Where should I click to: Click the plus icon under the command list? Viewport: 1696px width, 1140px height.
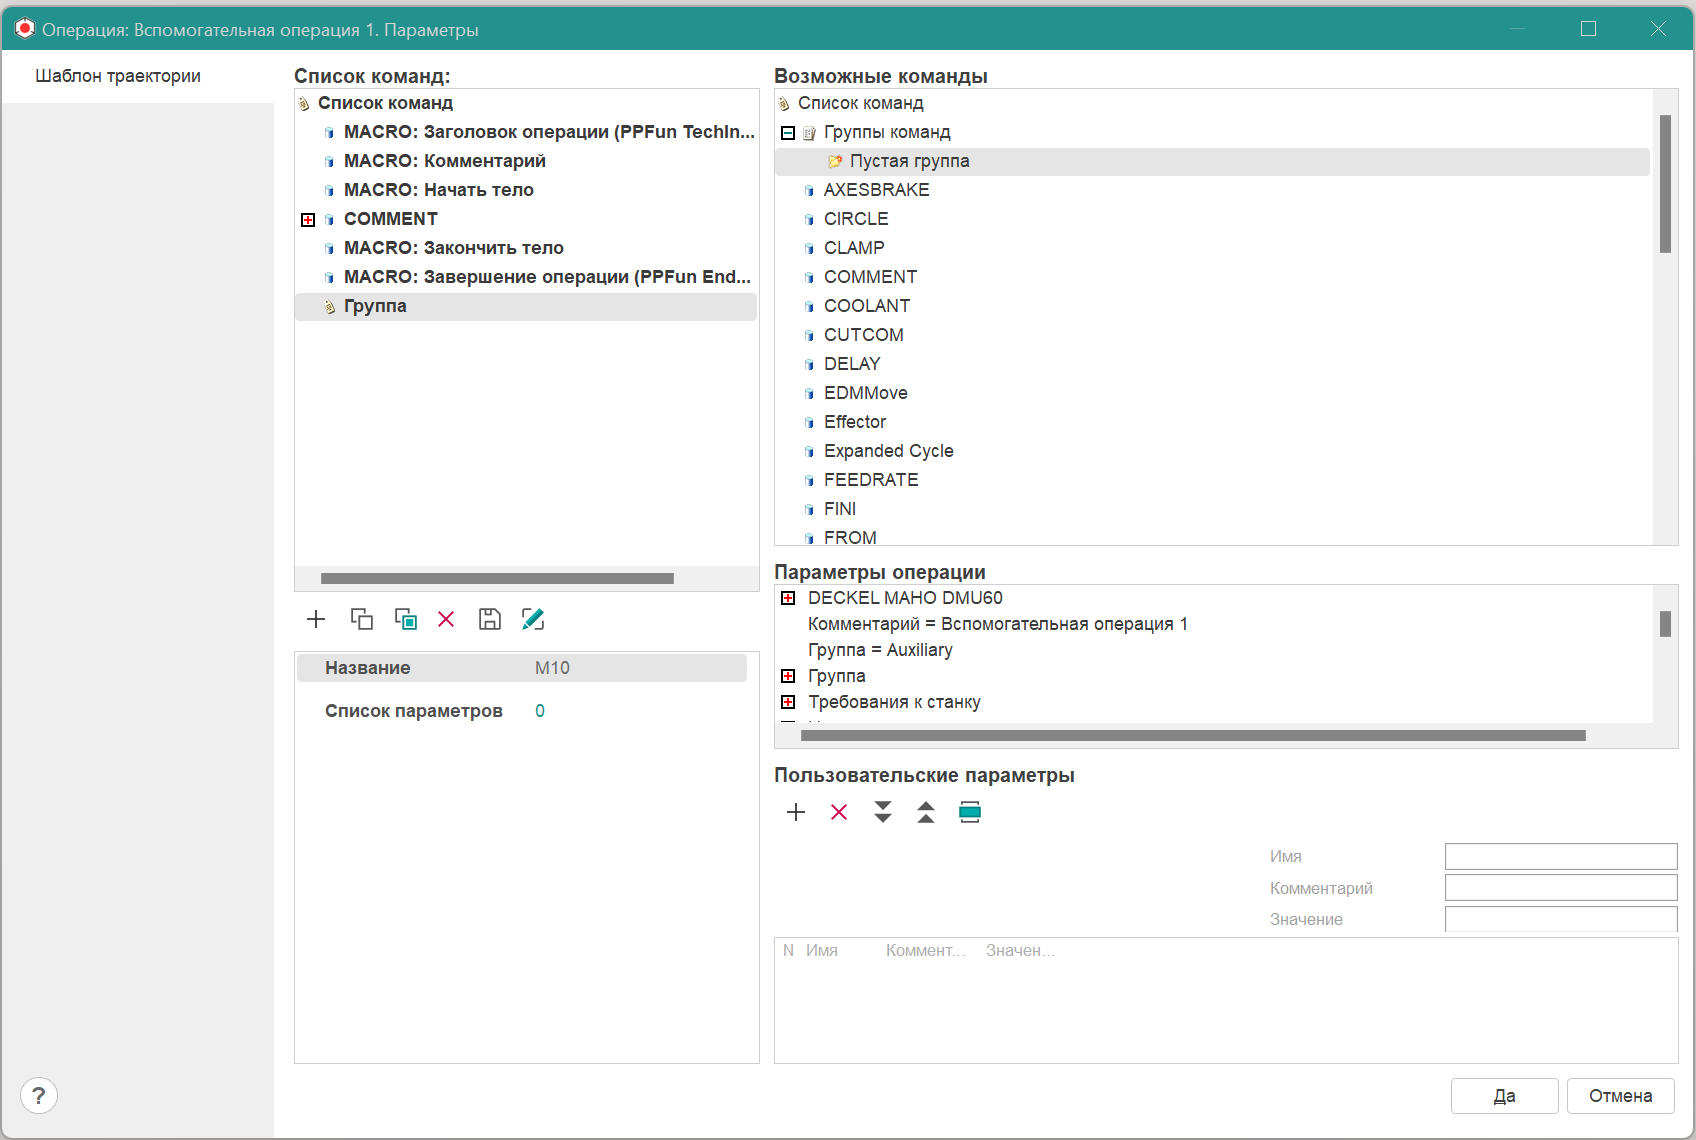316,619
